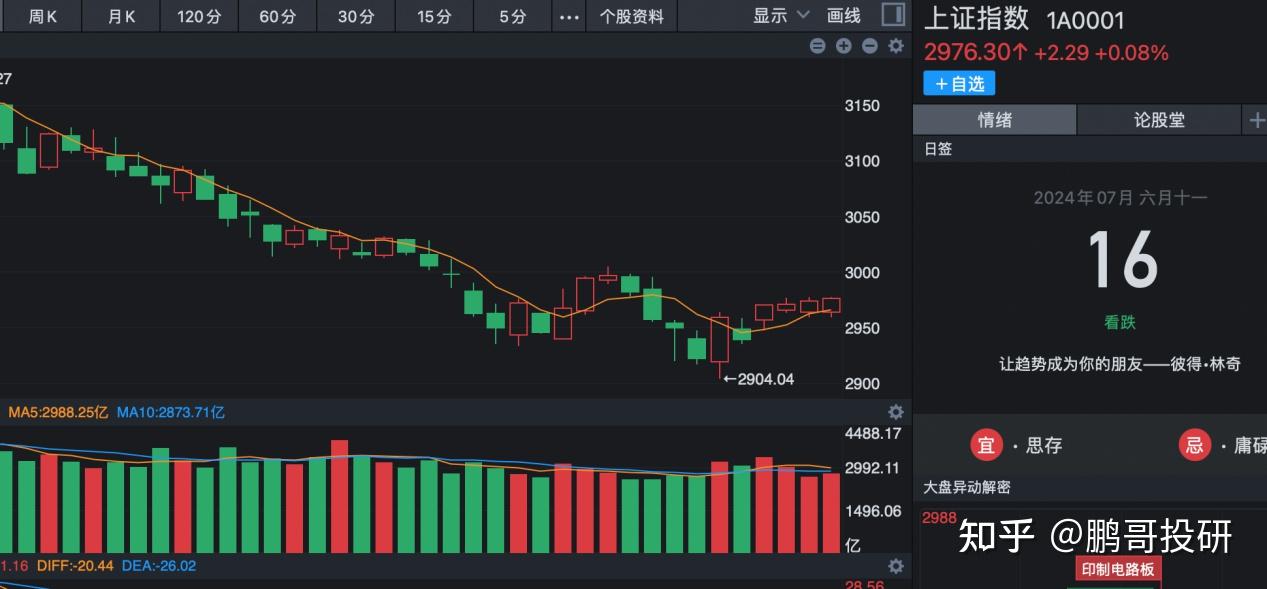The height and width of the screenshot is (589, 1267).
Task: Switch to the 情绪 sentiment tab
Action: [x=994, y=119]
